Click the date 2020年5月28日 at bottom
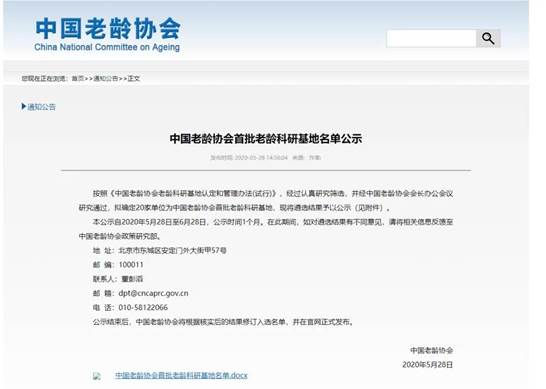The width and height of the screenshot is (546, 389). pyautogui.click(x=428, y=365)
